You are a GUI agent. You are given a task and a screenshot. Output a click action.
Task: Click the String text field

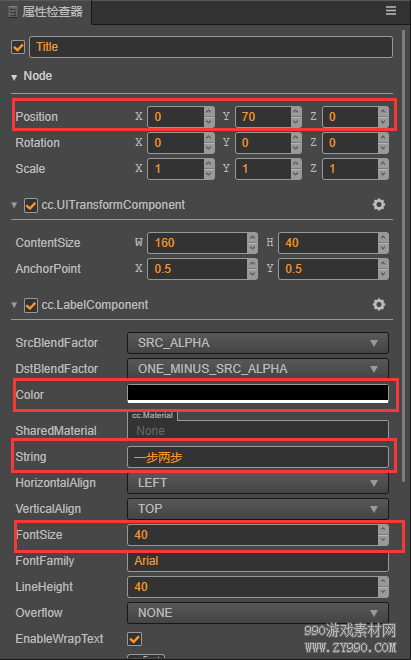[258, 457]
